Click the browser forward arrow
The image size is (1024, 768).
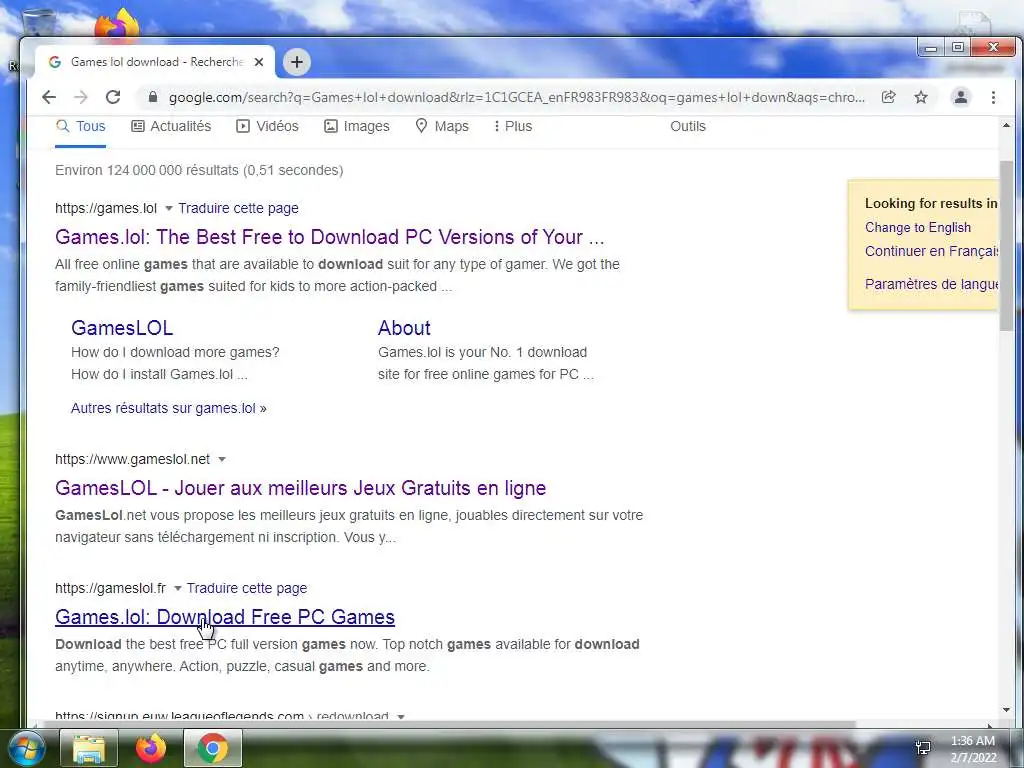click(80, 97)
